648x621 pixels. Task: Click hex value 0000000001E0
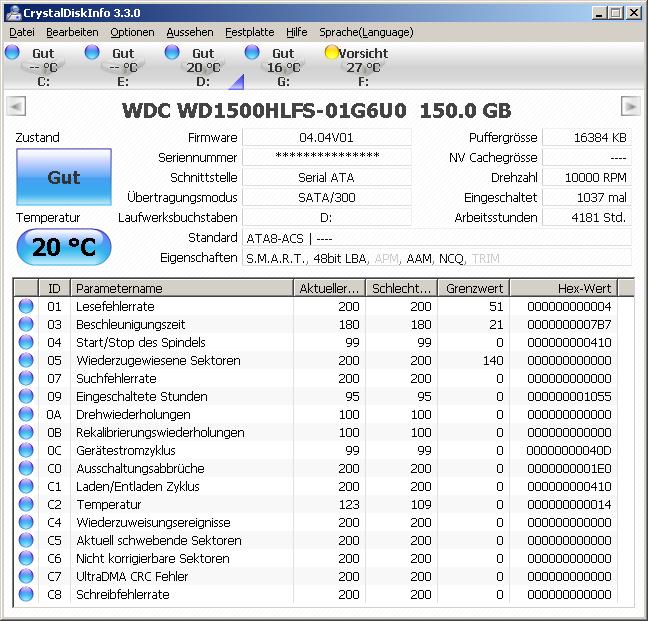point(569,469)
